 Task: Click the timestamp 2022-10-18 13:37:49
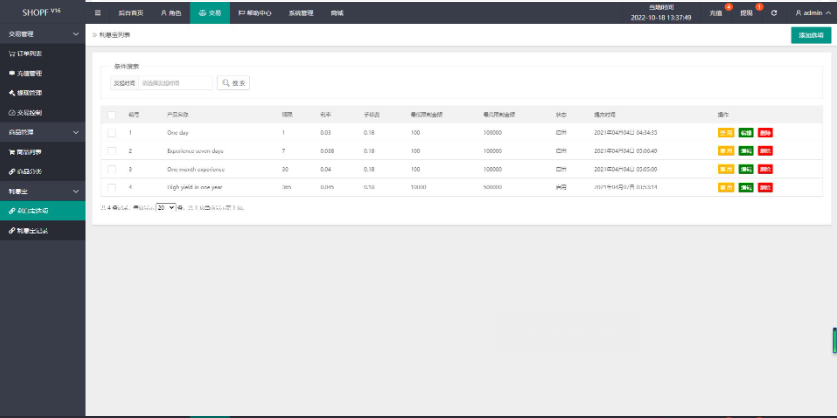pyautogui.click(x=661, y=18)
